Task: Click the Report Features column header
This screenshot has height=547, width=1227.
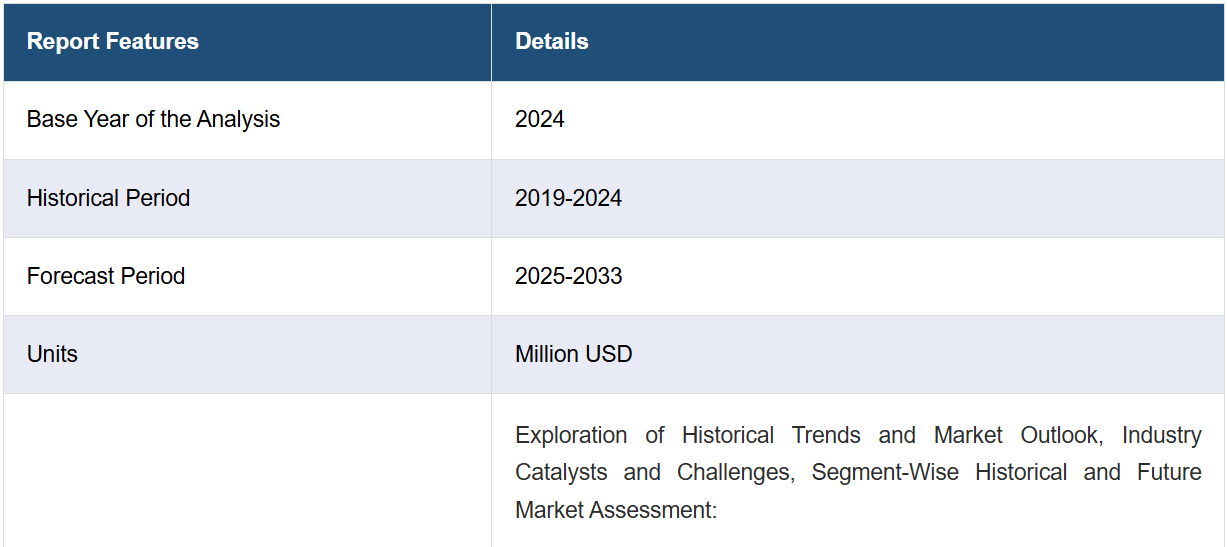Action: (x=113, y=42)
